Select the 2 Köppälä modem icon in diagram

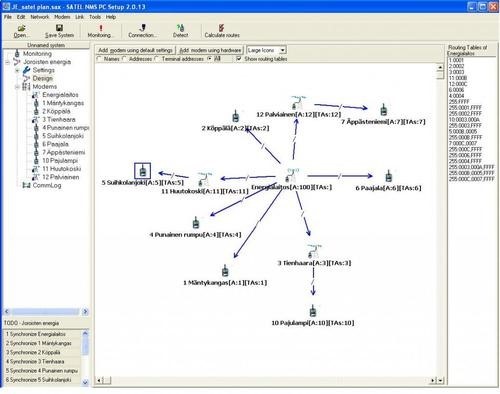[236, 116]
